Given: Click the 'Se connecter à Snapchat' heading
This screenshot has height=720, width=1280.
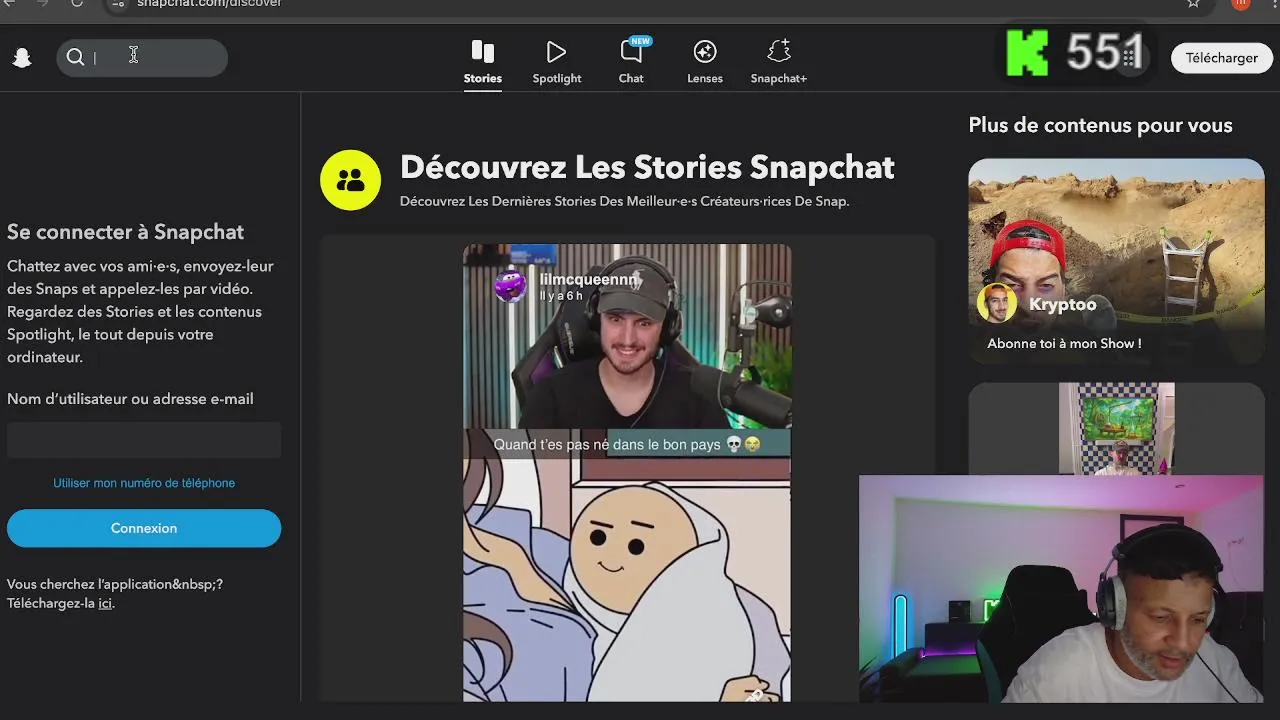Looking at the screenshot, I should [x=125, y=232].
